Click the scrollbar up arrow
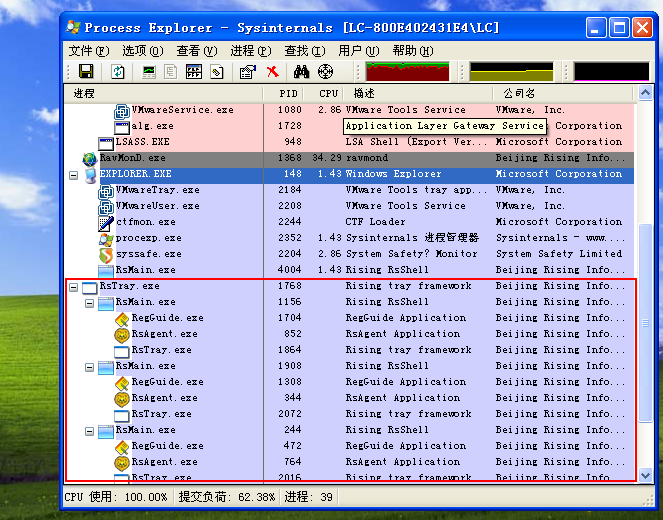The width and height of the screenshot is (663, 520). click(645, 93)
